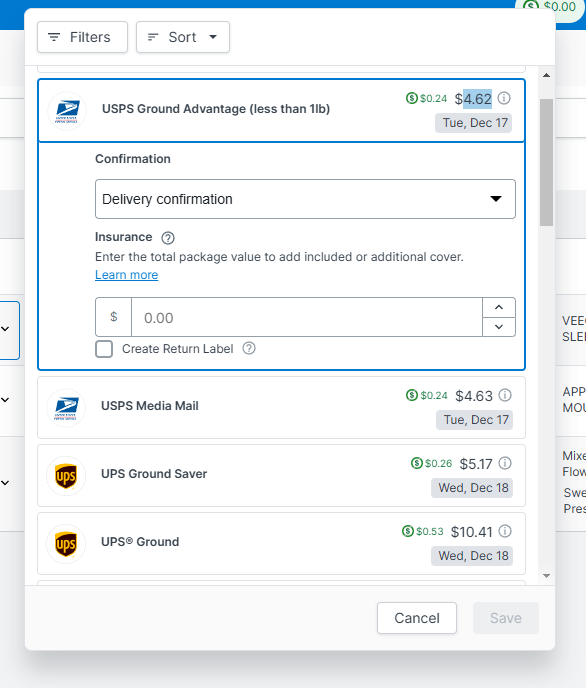Select the UPS® Ground rate
The width and height of the screenshot is (586, 688).
282,544
